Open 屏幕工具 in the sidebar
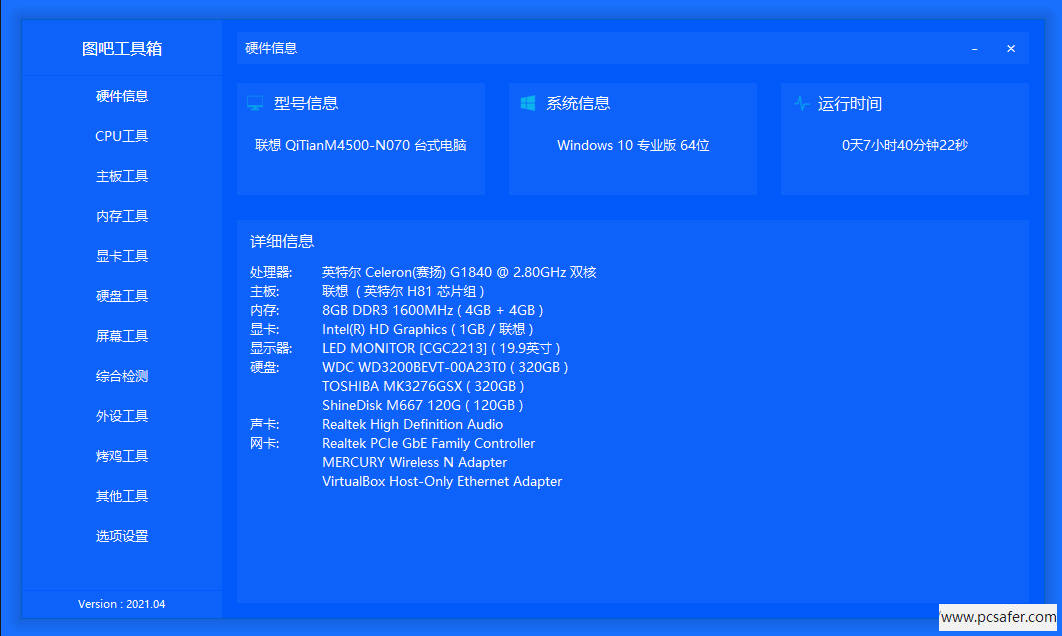1062x636 pixels. pyautogui.click(x=122, y=336)
